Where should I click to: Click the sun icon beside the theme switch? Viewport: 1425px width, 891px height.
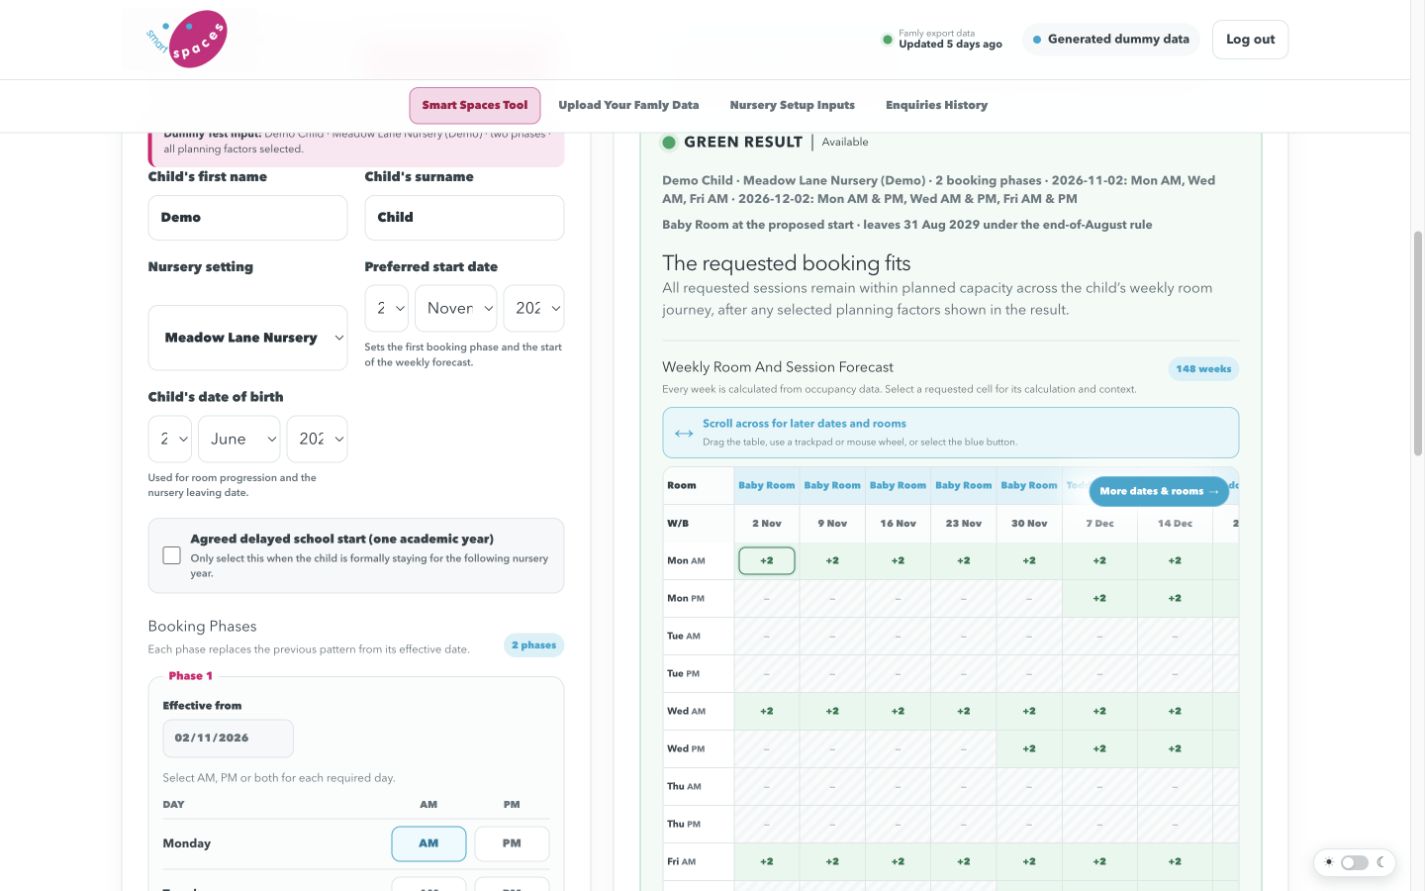click(x=1329, y=862)
